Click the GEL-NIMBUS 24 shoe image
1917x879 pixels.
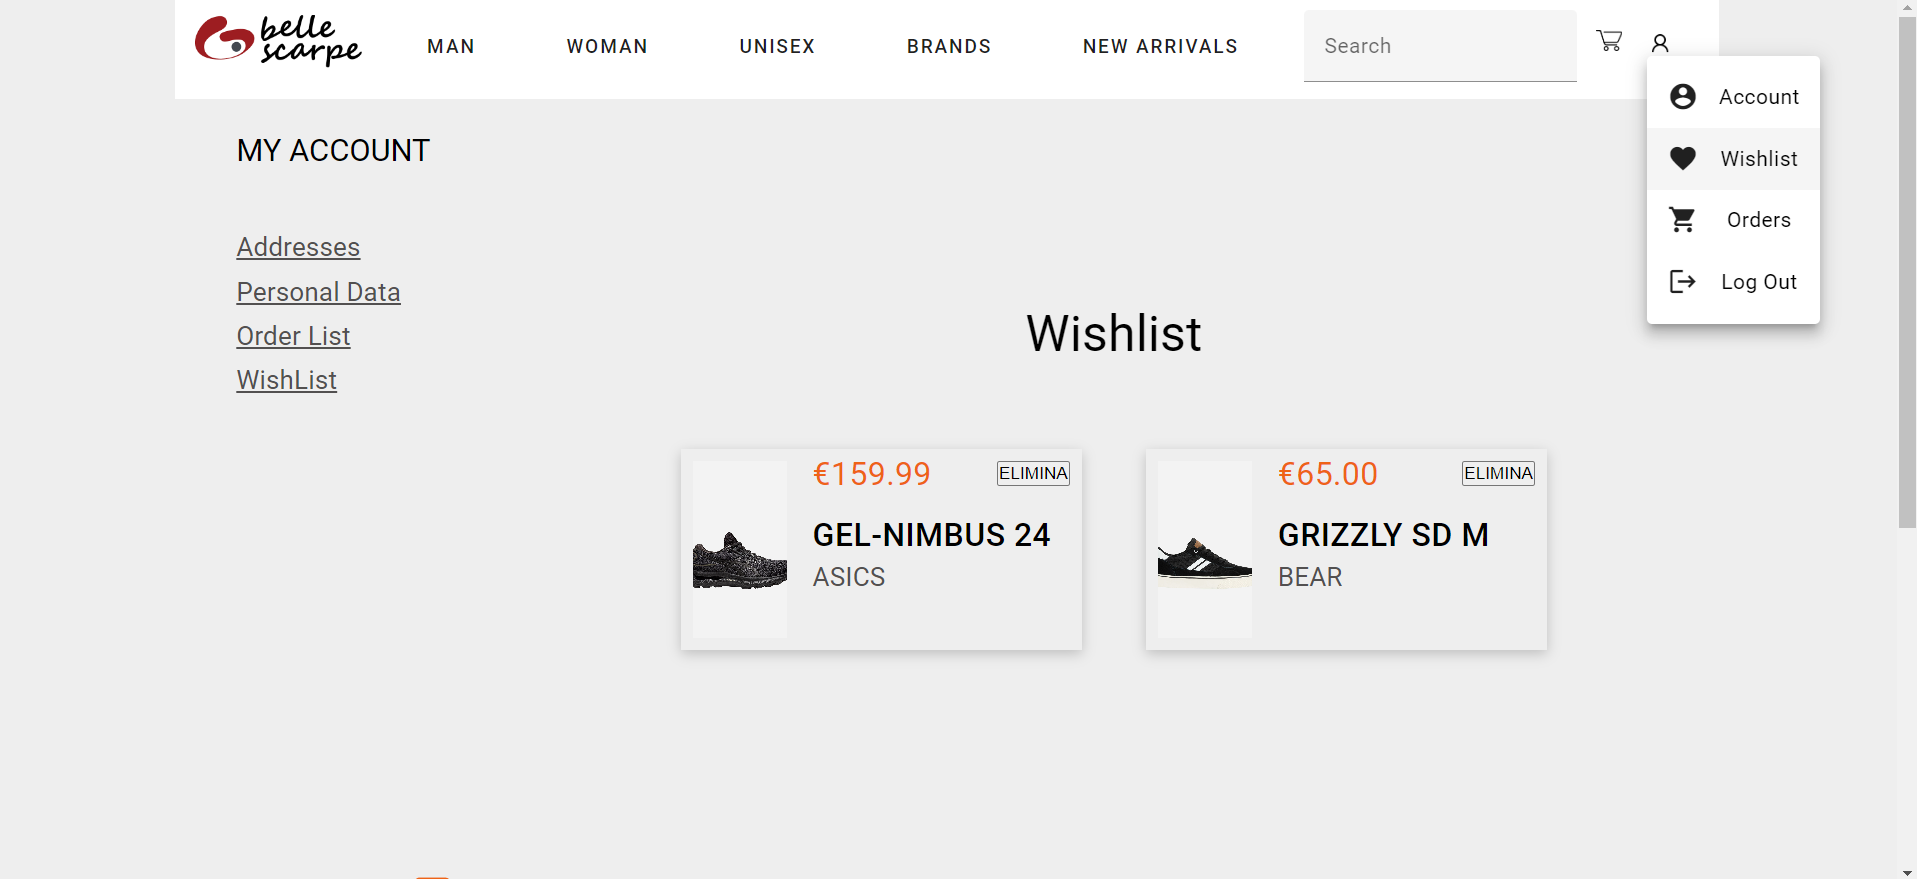[x=739, y=550]
